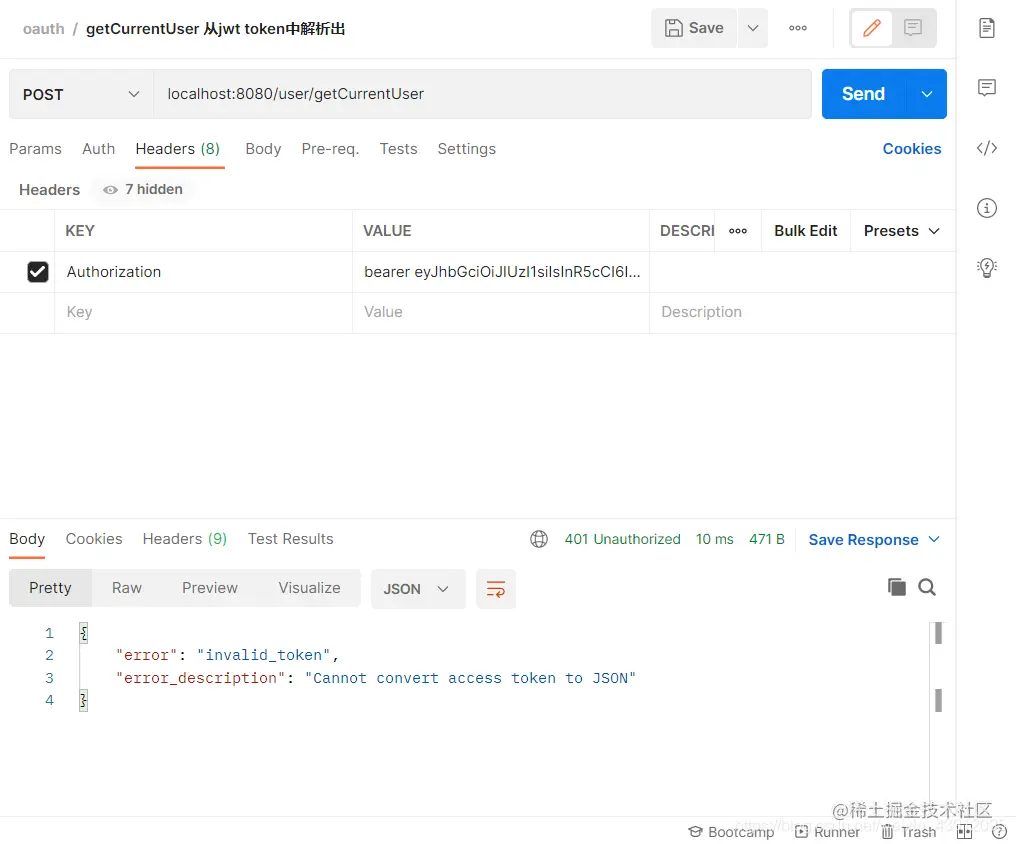Click the network globe icon

tap(539, 539)
